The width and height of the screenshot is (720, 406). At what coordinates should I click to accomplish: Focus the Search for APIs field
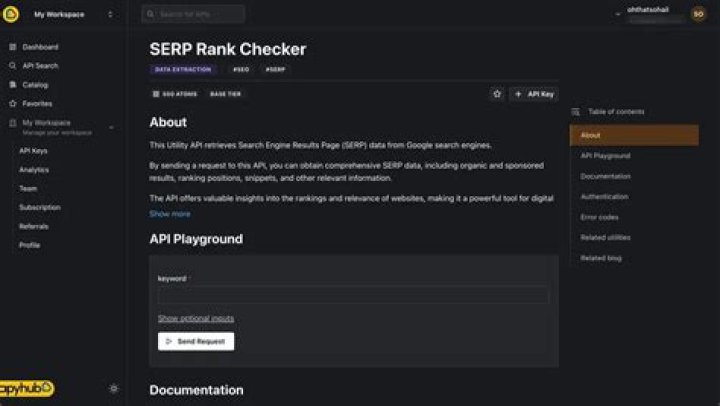click(x=193, y=14)
